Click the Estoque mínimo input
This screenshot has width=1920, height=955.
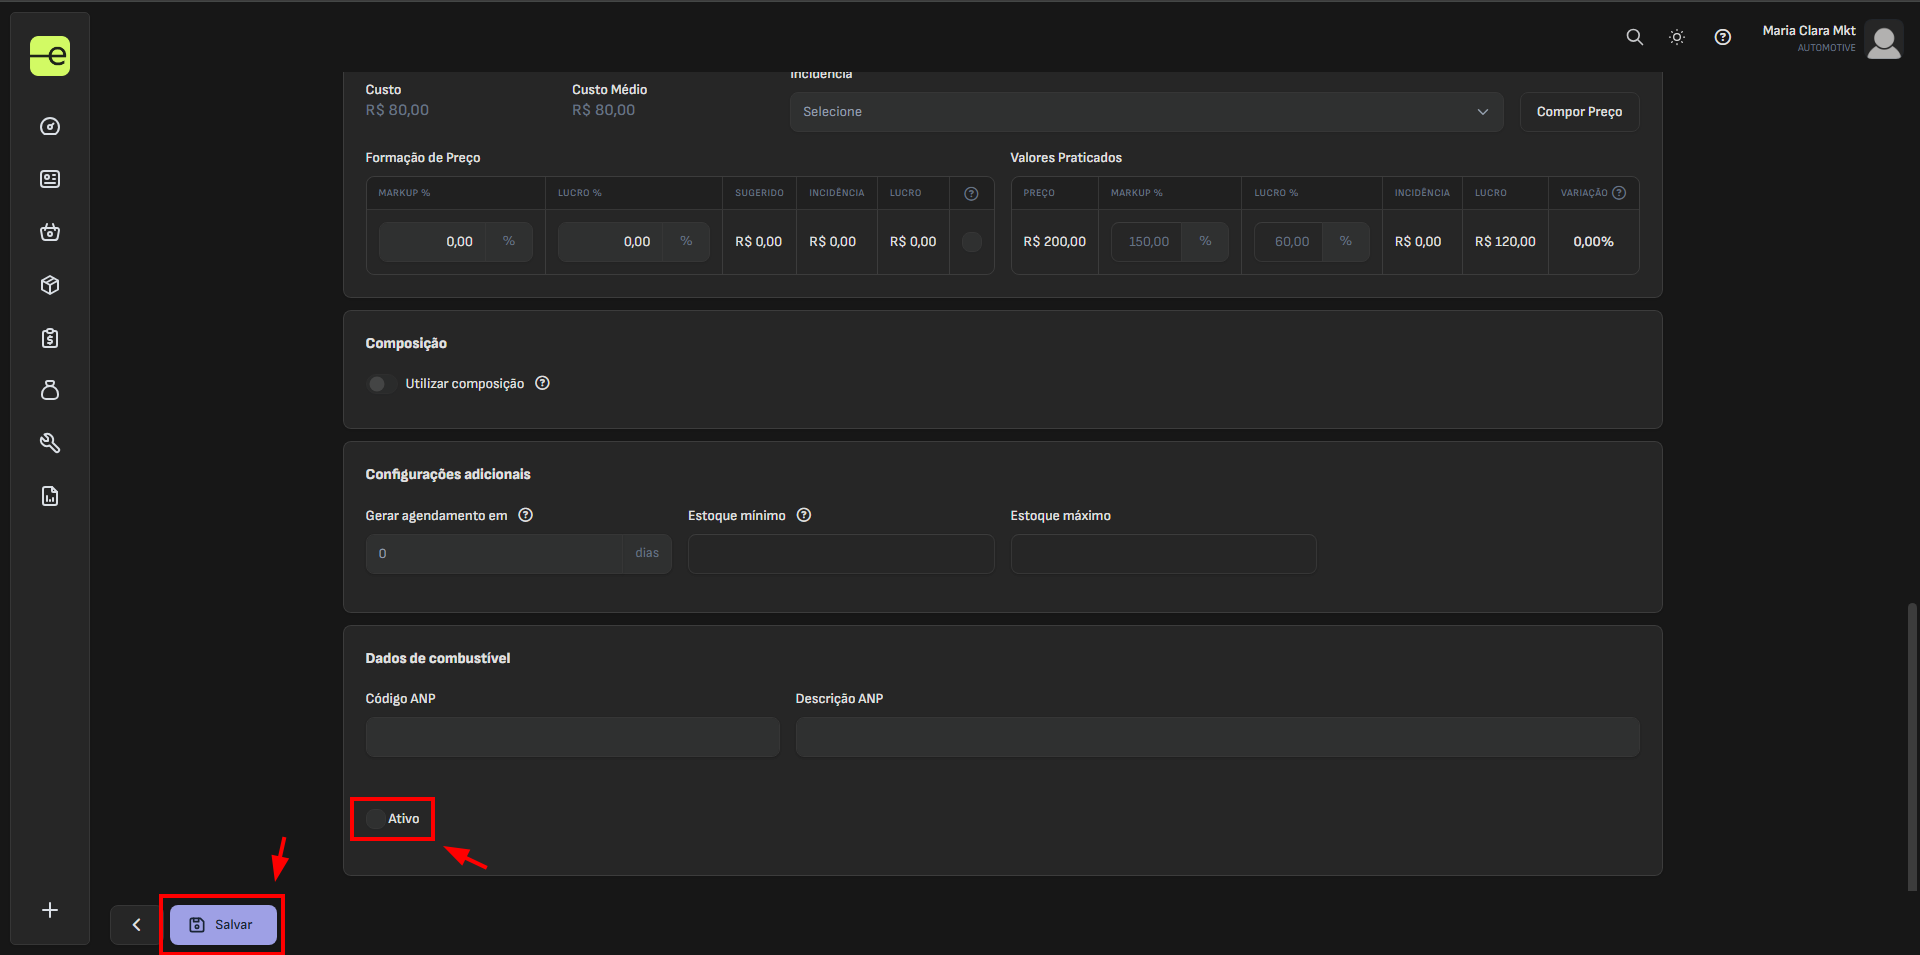[x=841, y=553]
